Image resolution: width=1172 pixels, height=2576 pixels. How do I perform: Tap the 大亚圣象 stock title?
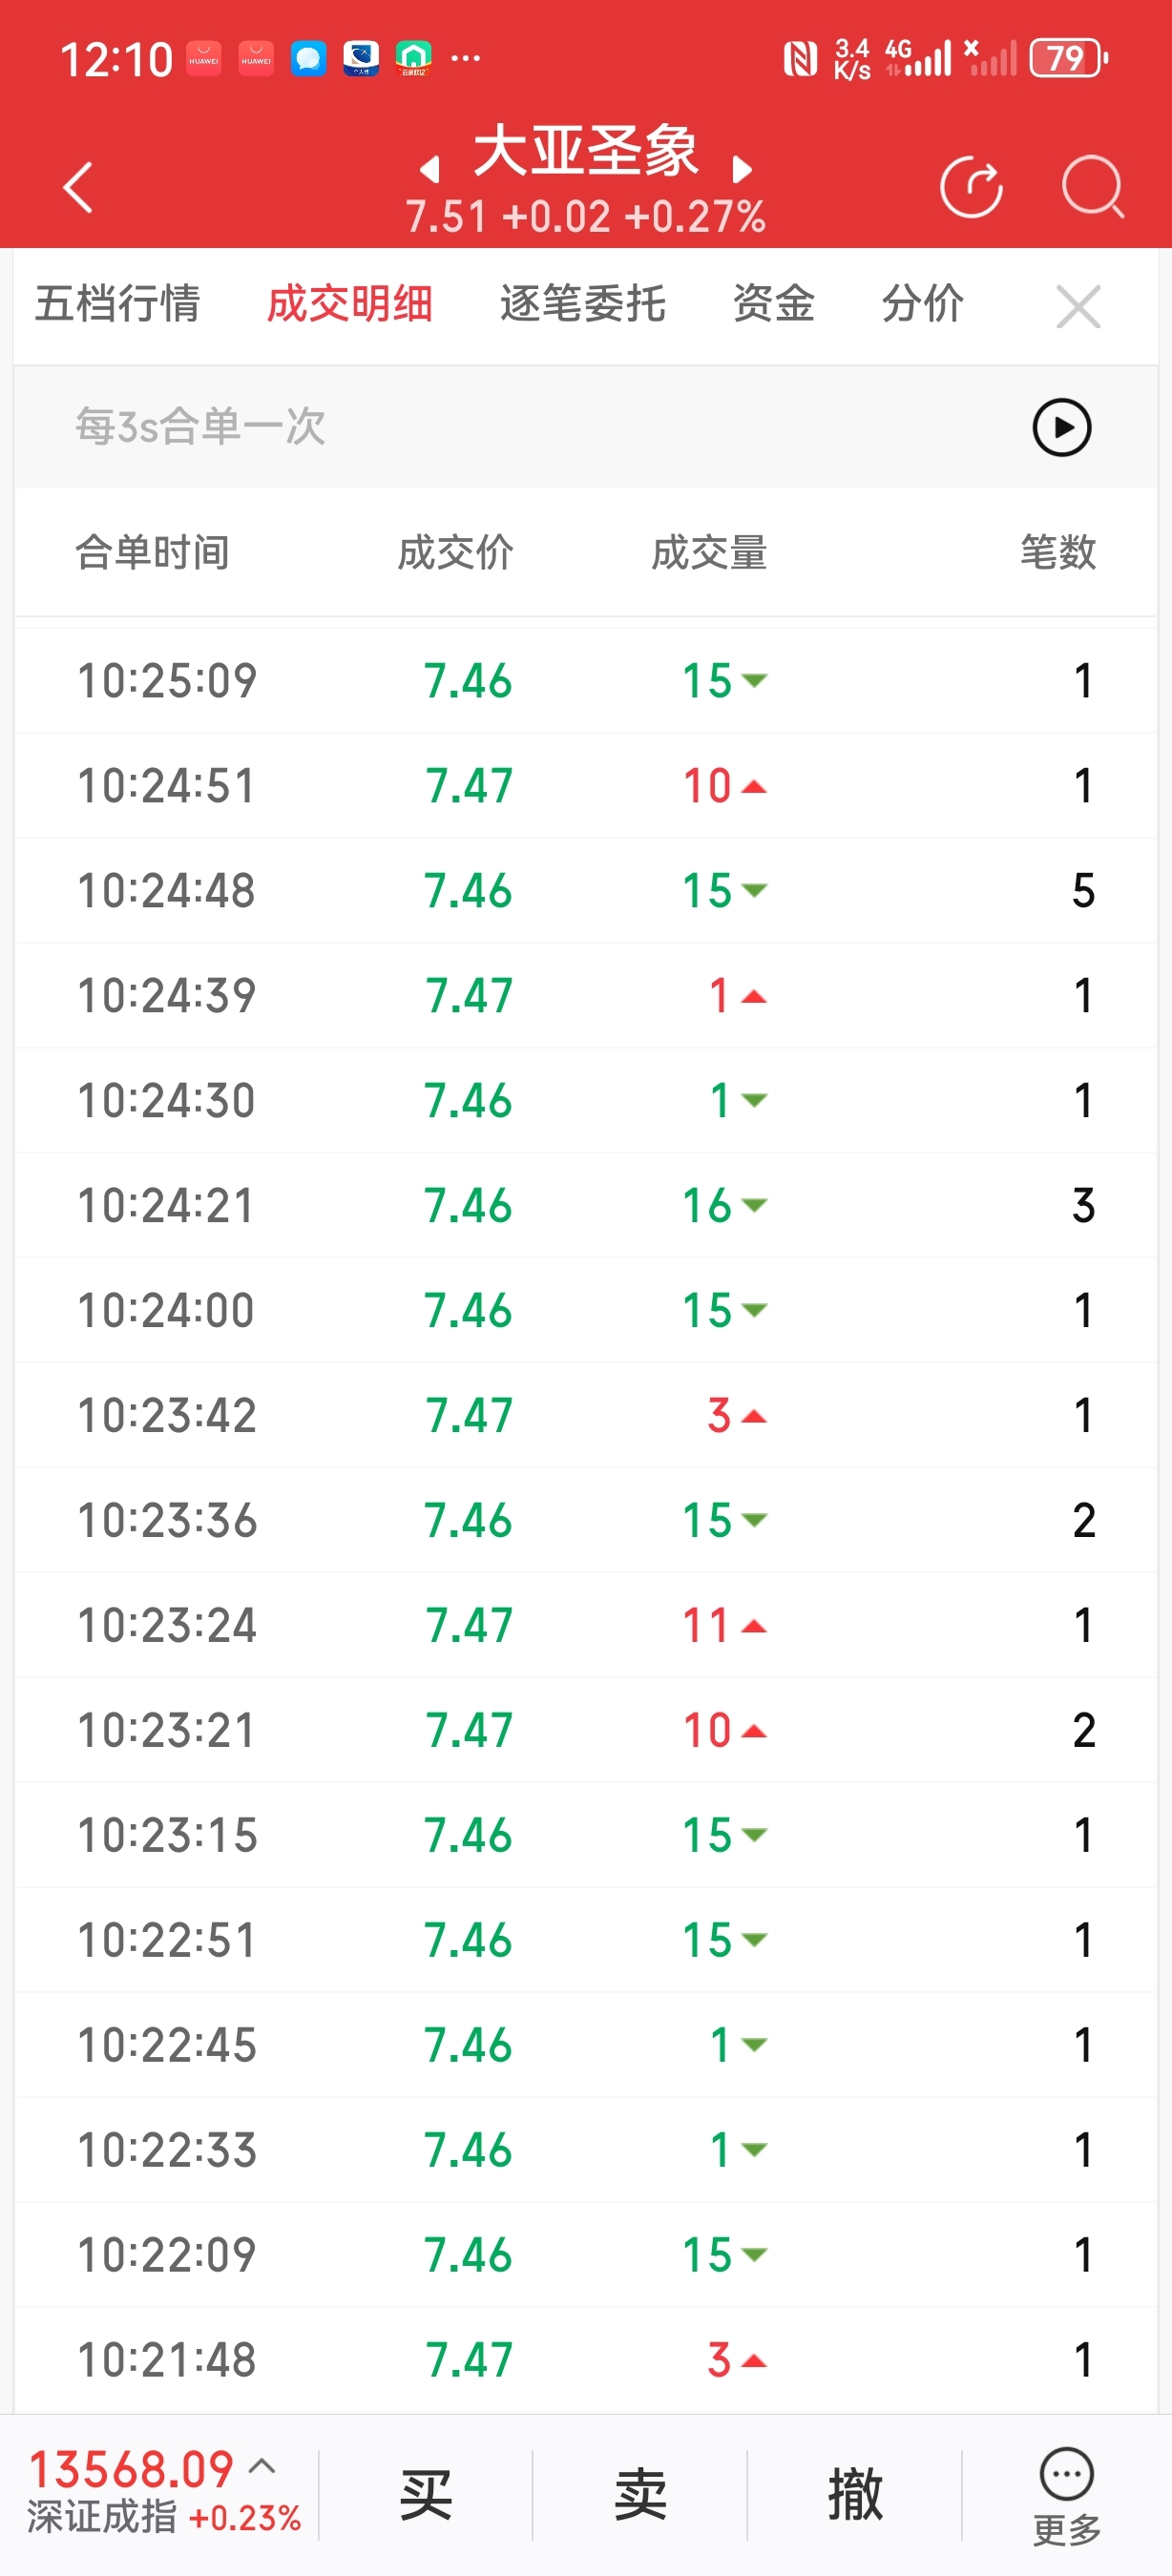point(586,152)
